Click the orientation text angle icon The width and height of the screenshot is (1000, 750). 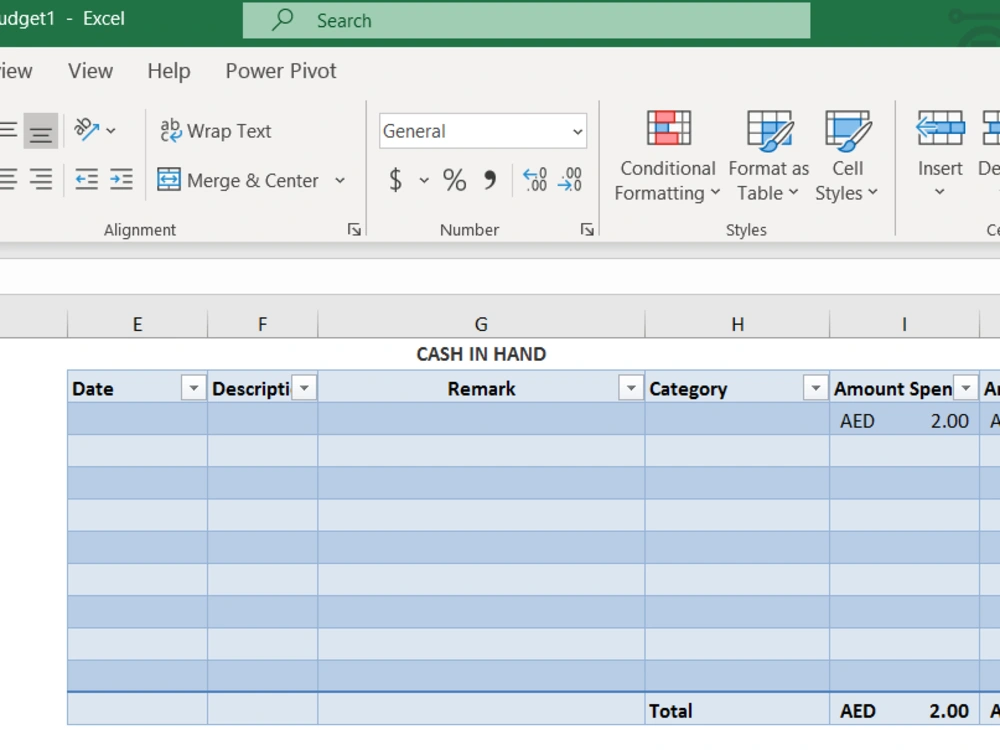coord(86,129)
